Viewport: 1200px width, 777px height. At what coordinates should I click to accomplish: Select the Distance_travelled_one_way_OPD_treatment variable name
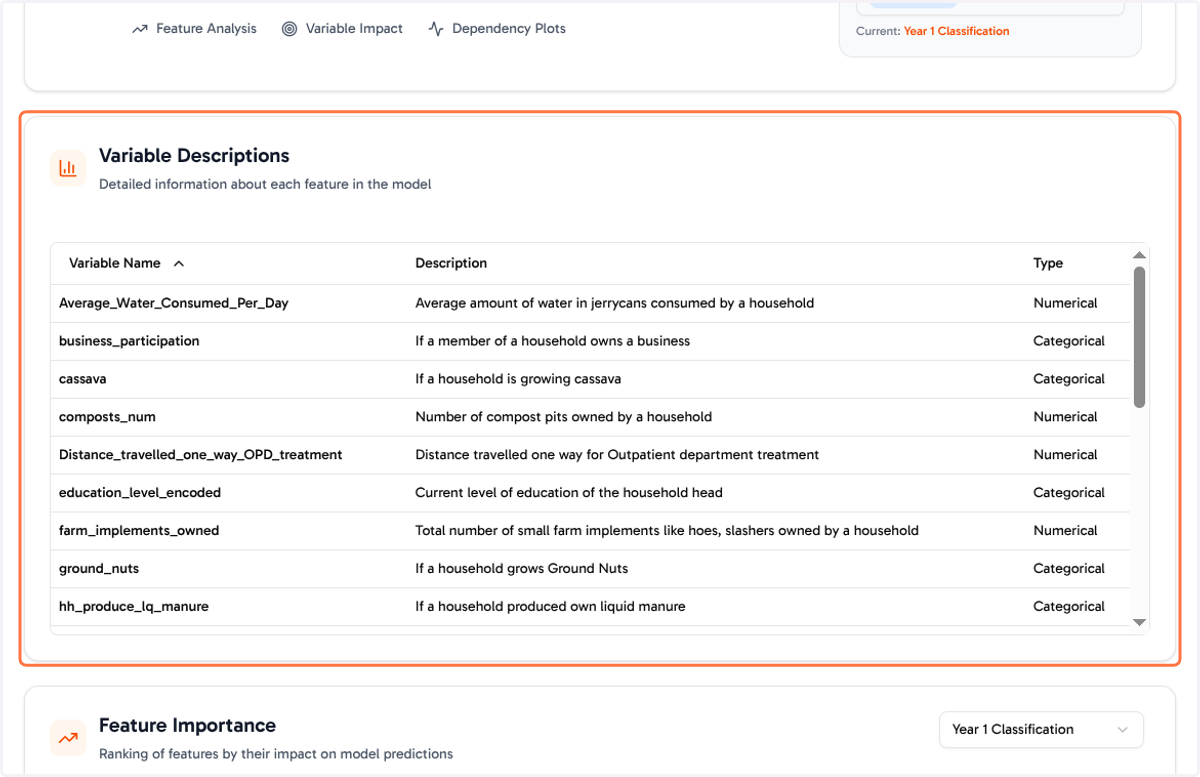click(x=200, y=455)
